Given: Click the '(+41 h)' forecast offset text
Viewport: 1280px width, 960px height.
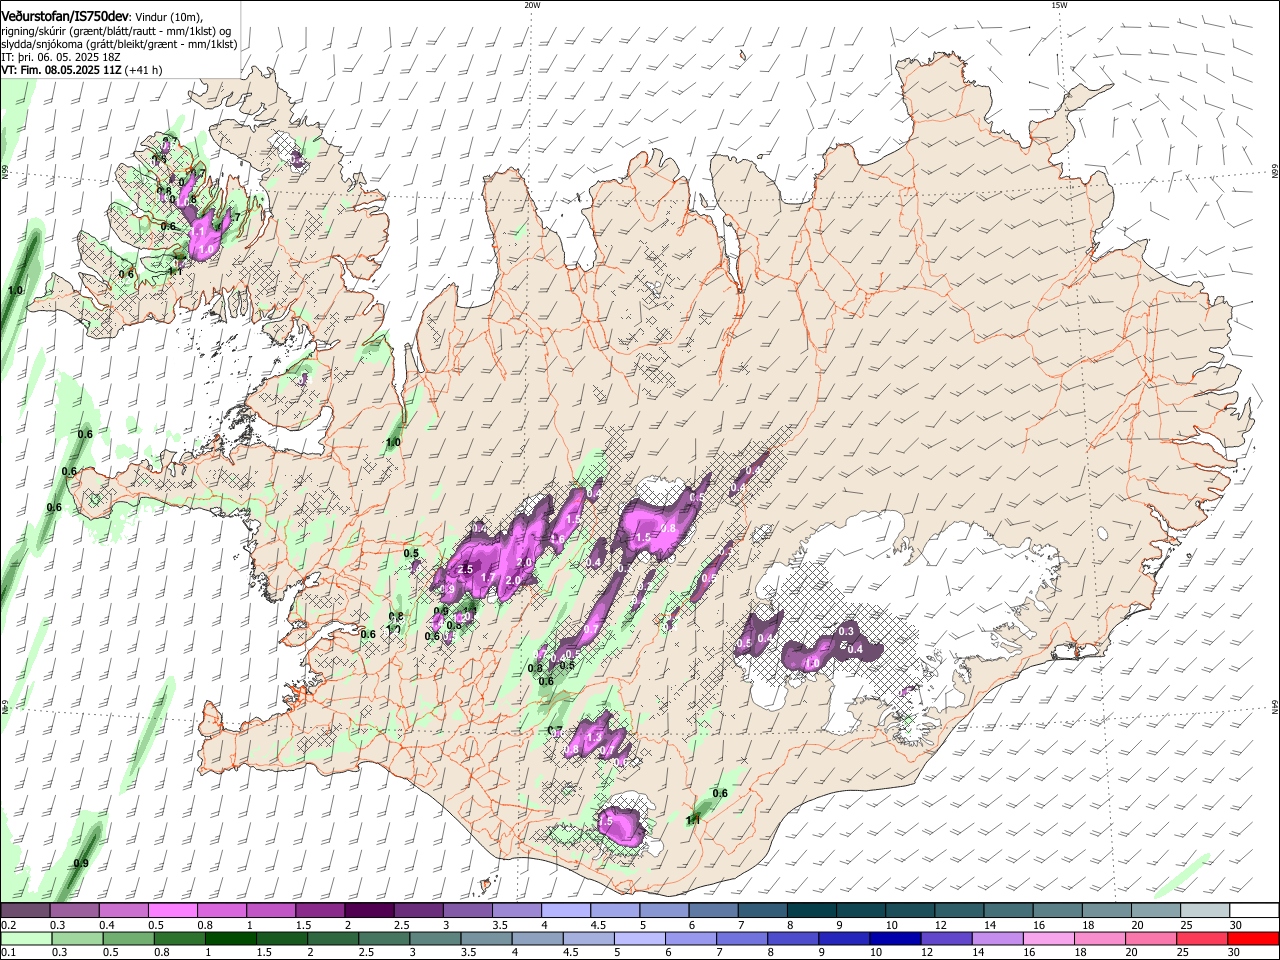Looking at the screenshot, I should (x=143, y=70).
